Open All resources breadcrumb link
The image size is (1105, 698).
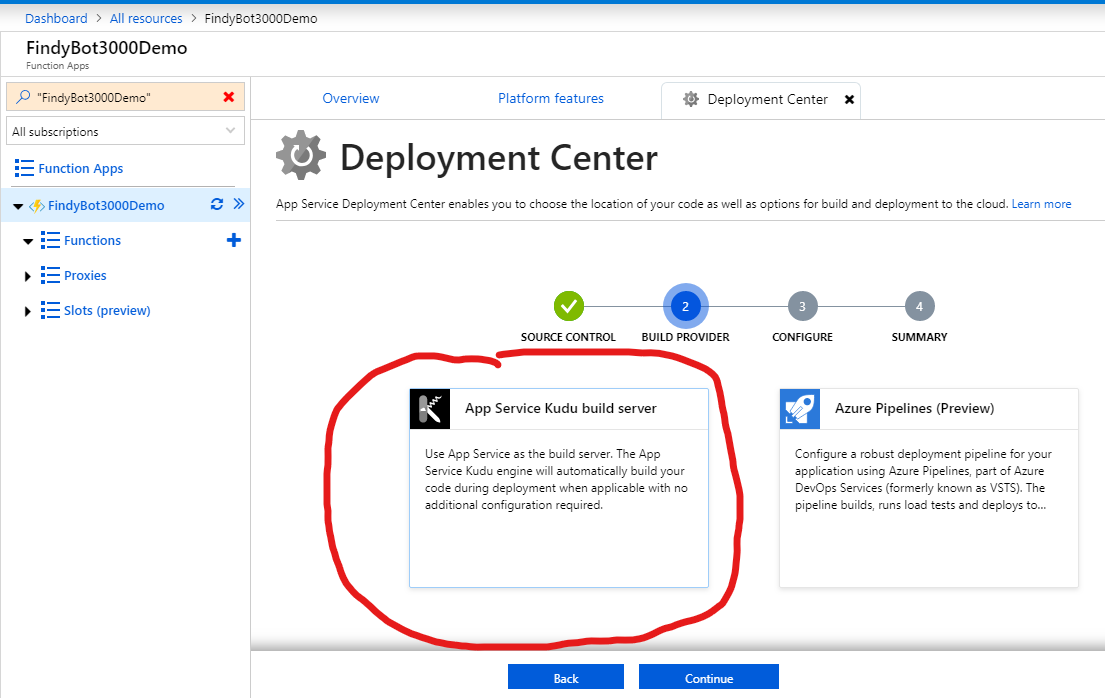[x=146, y=18]
